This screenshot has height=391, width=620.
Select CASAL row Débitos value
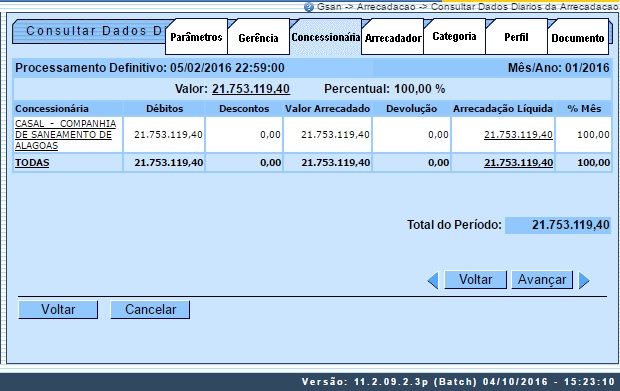tap(168, 135)
